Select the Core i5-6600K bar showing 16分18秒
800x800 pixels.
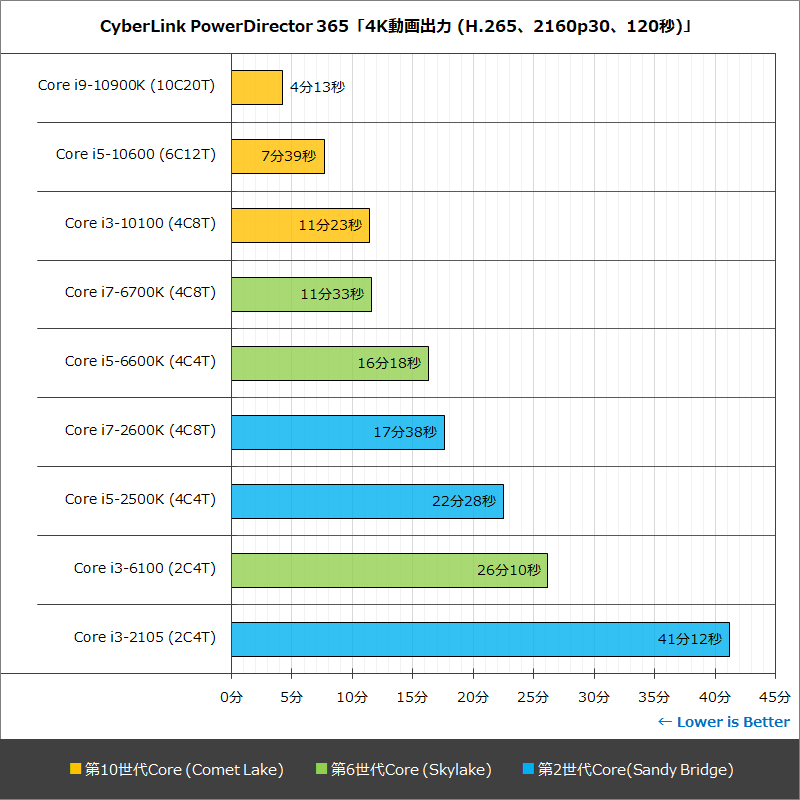(330, 363)
